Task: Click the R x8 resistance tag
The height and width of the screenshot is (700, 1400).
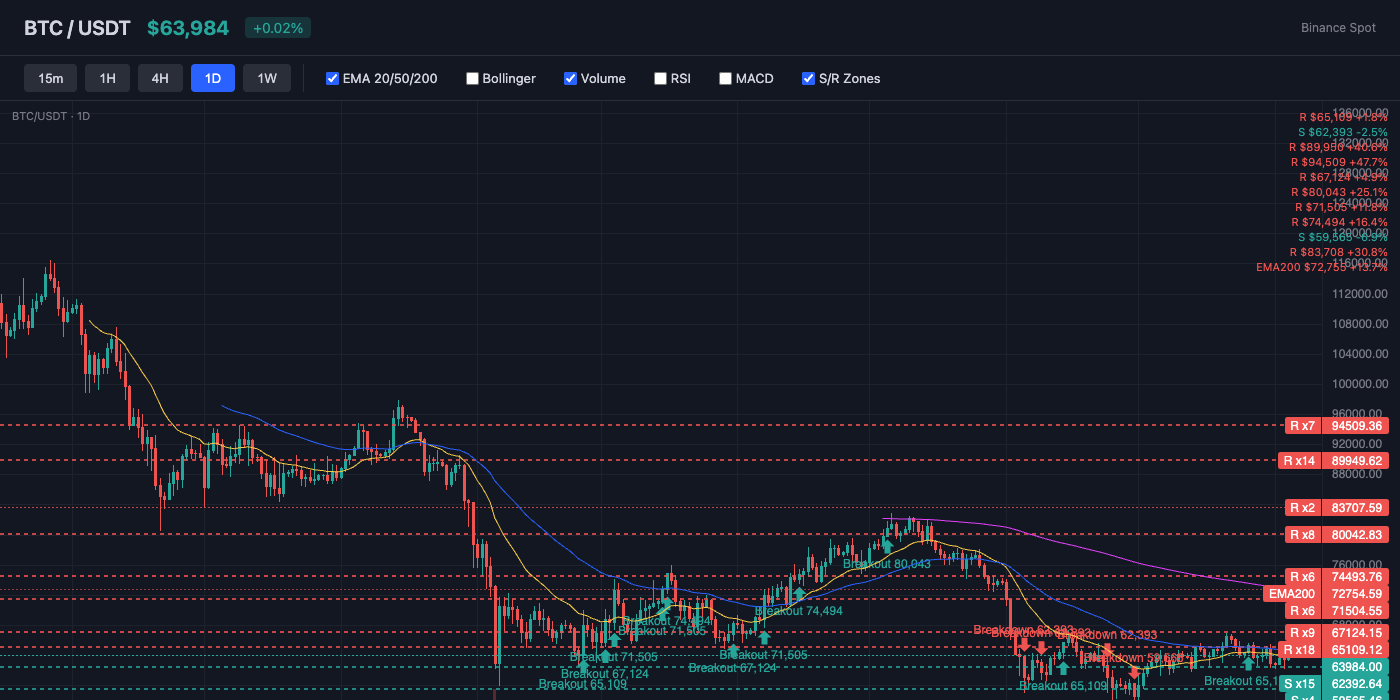Action: 1302,535
